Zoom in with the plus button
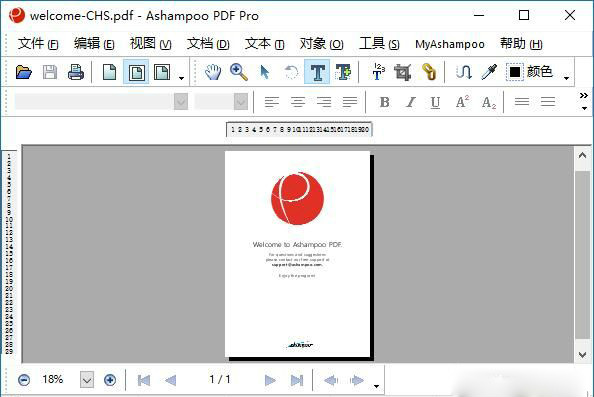594x397 pixels. 110,380
